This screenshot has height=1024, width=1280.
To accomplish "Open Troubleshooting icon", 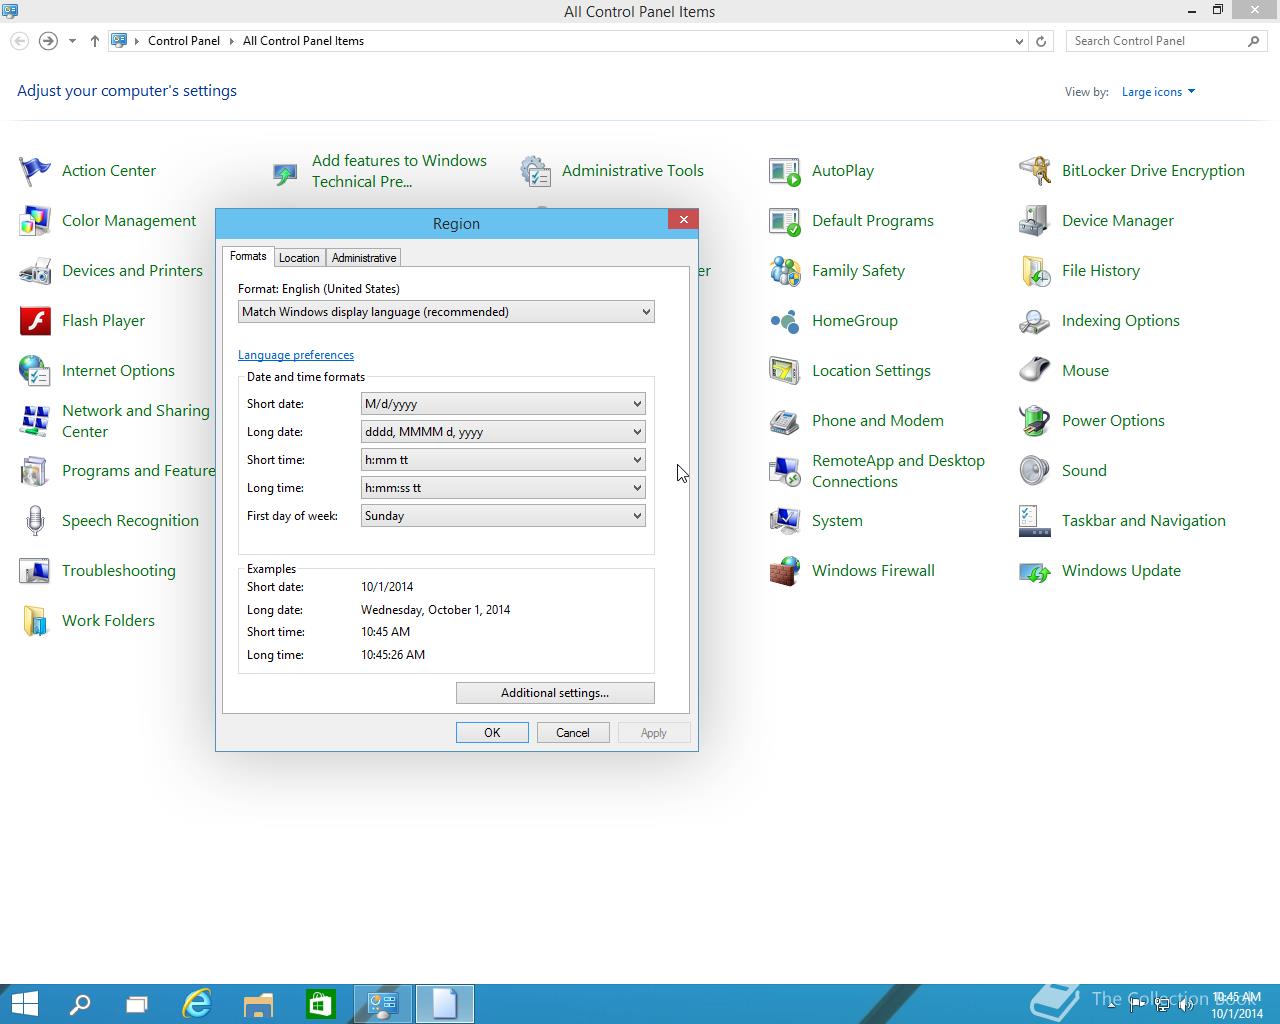I will click(x=35, y=571).
